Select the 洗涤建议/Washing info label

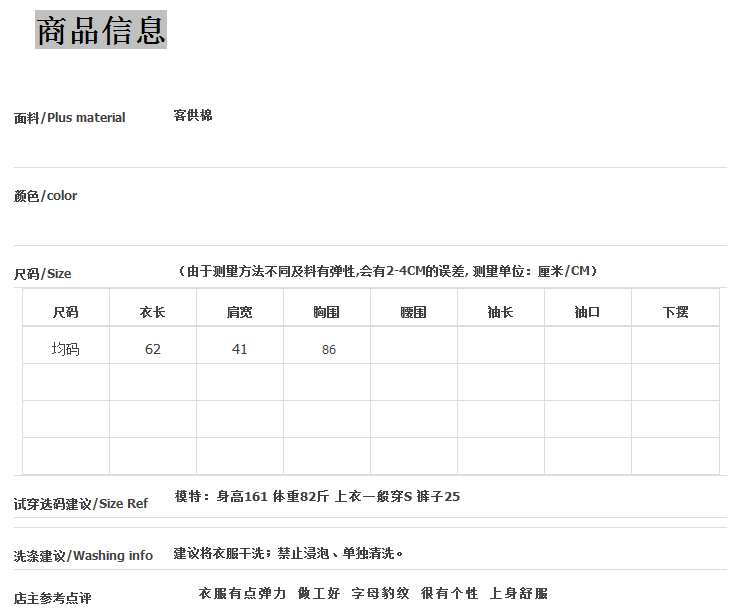pyautogui.click(x=84, y=556)
